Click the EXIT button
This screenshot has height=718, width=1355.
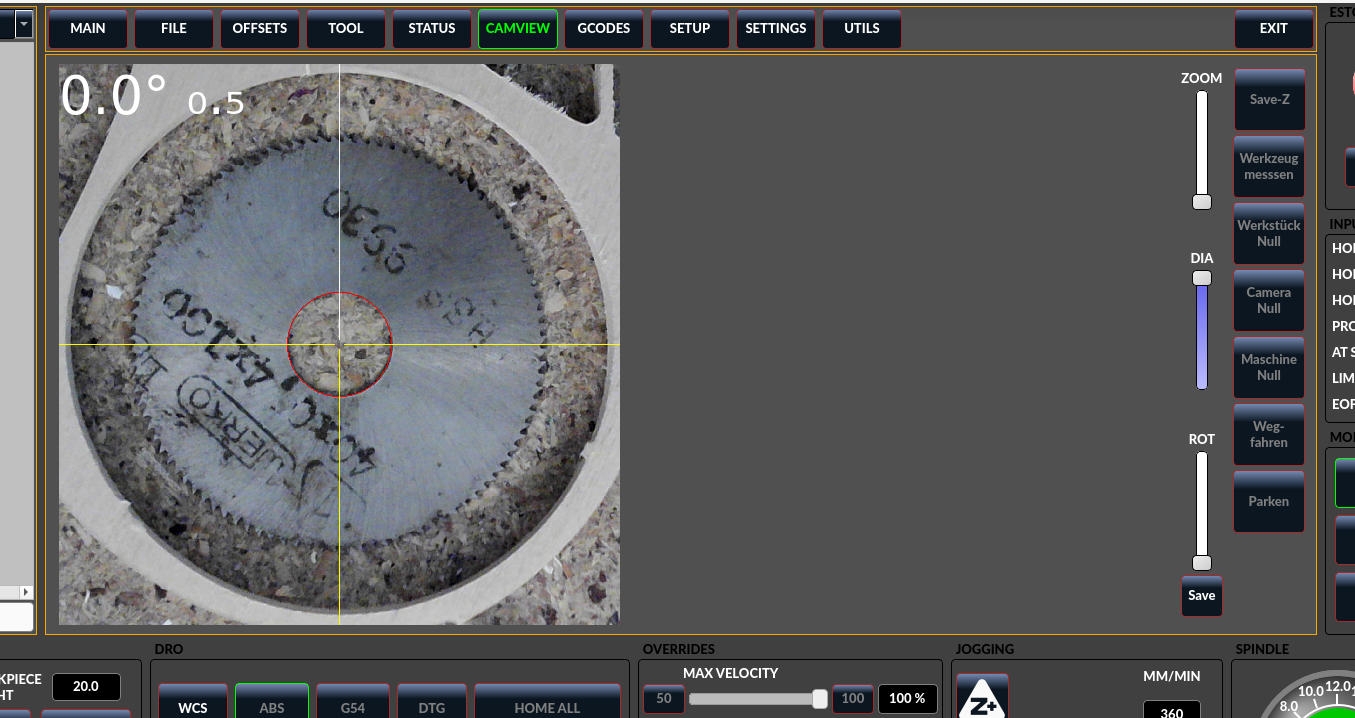point(1274,29)
